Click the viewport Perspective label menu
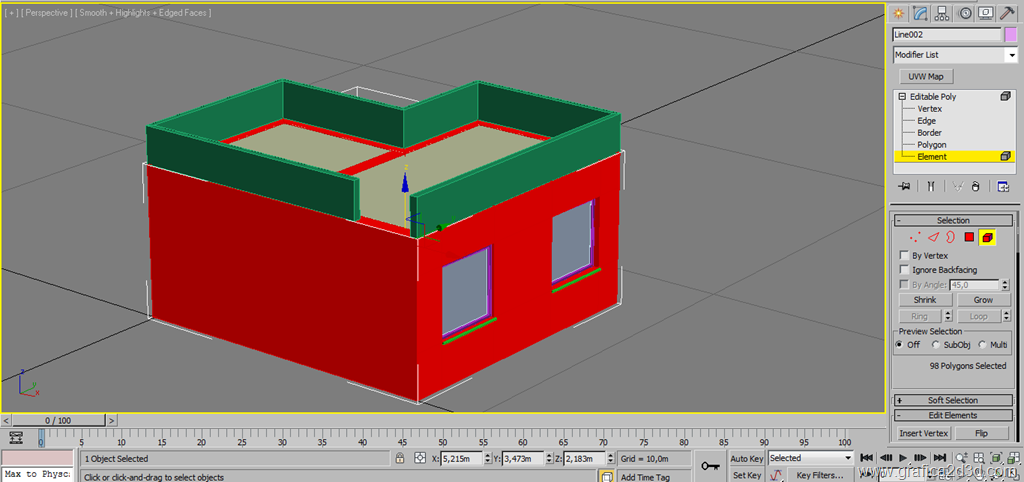 point(46,13)
